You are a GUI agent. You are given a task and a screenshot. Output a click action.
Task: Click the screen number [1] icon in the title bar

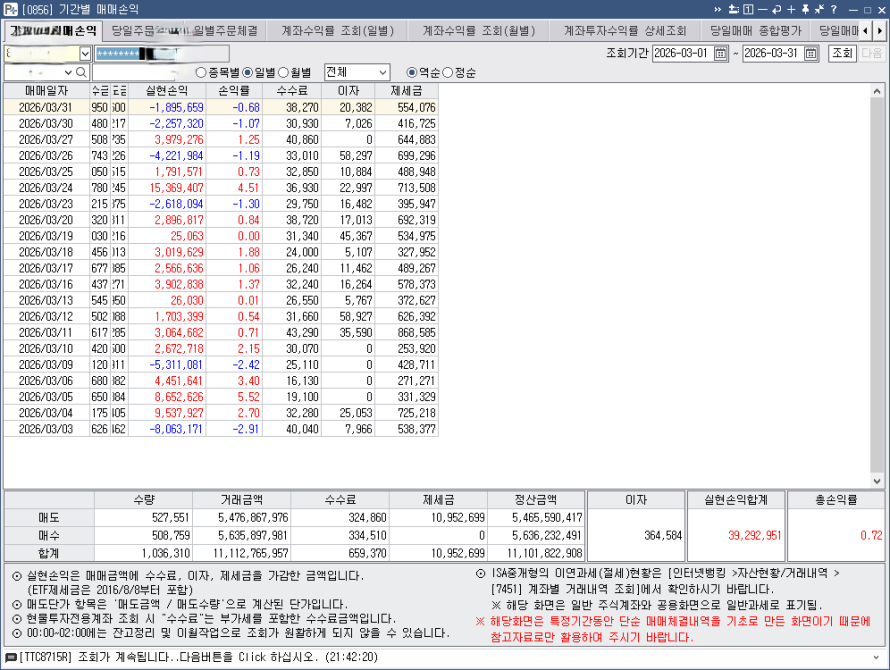coord(747,9)
